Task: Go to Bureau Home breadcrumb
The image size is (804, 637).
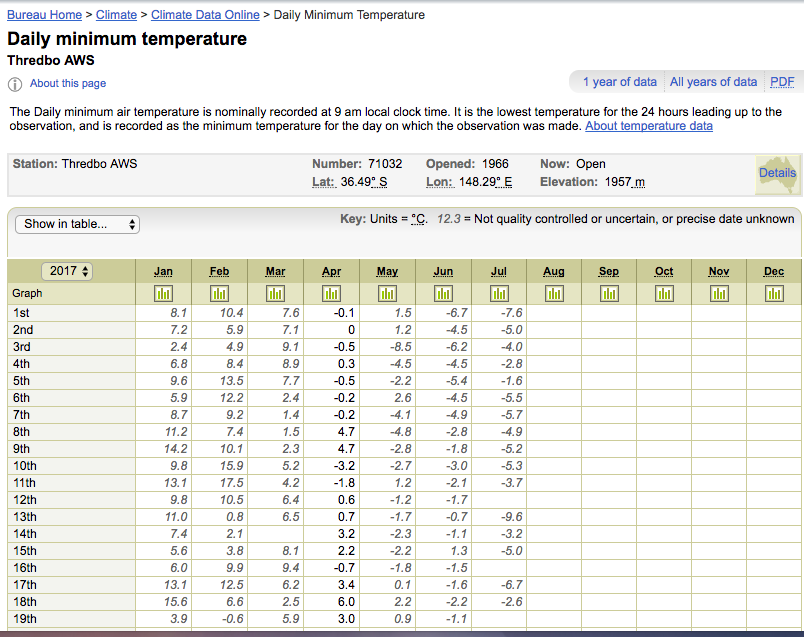Action: 44,15
